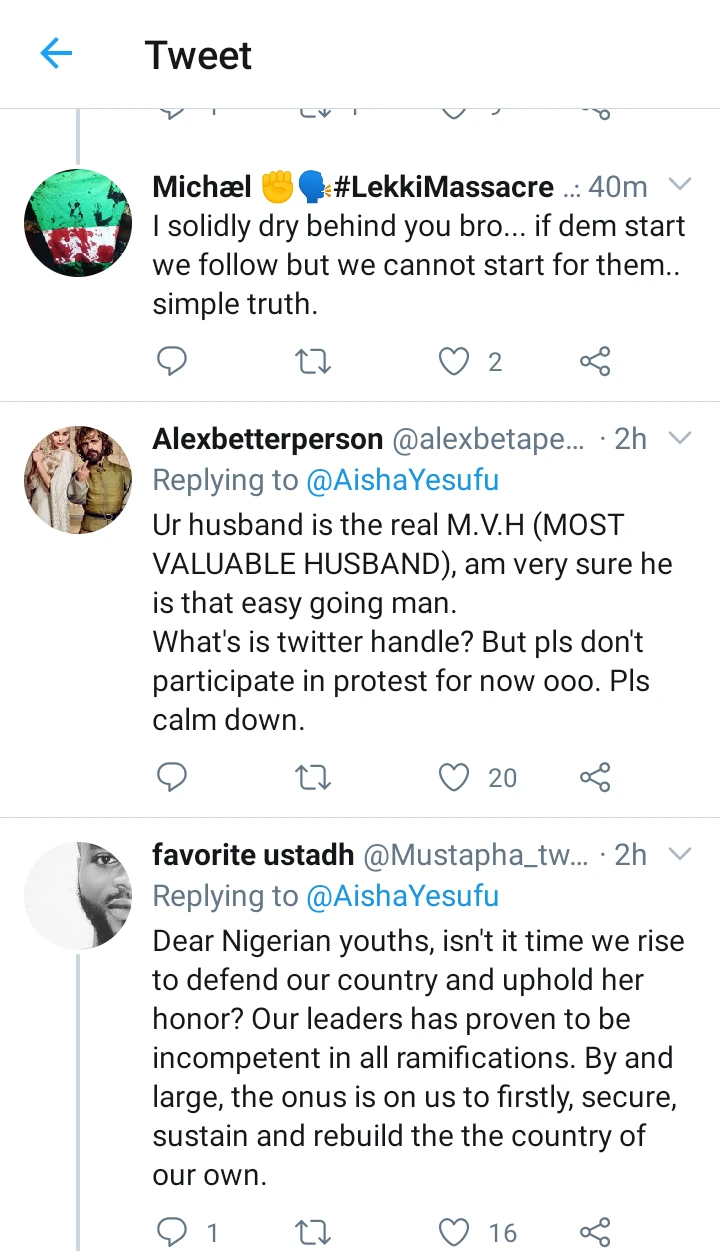Share Alexbetterperson's tweet

tap(595, 777)
